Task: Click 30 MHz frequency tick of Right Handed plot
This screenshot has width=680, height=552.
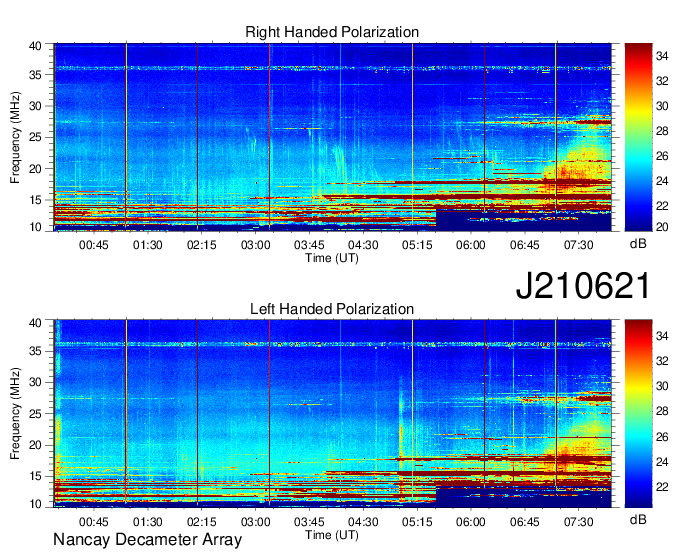Action: tap(35, 106)
